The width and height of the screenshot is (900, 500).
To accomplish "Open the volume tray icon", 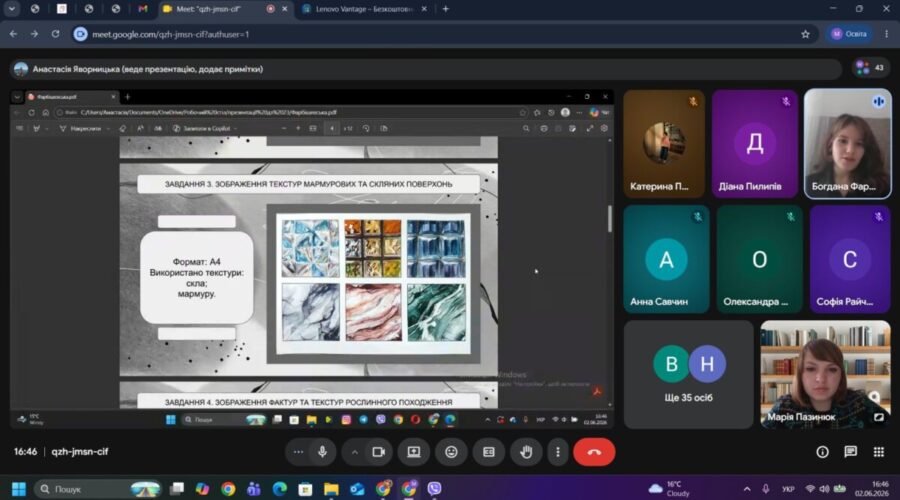I will 824,489.
